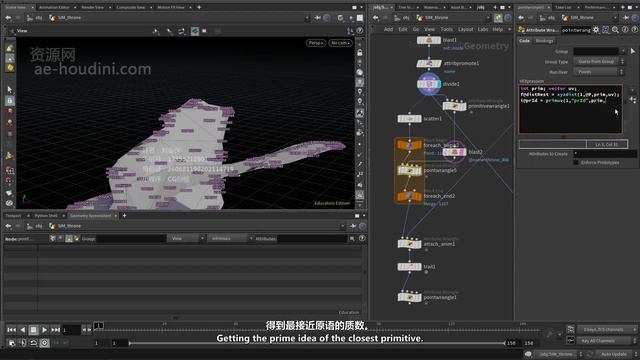
Task: Toggle the highlighted viewport display option in the View toolbar
Action: pyautogui.click(x=195, y=31)
